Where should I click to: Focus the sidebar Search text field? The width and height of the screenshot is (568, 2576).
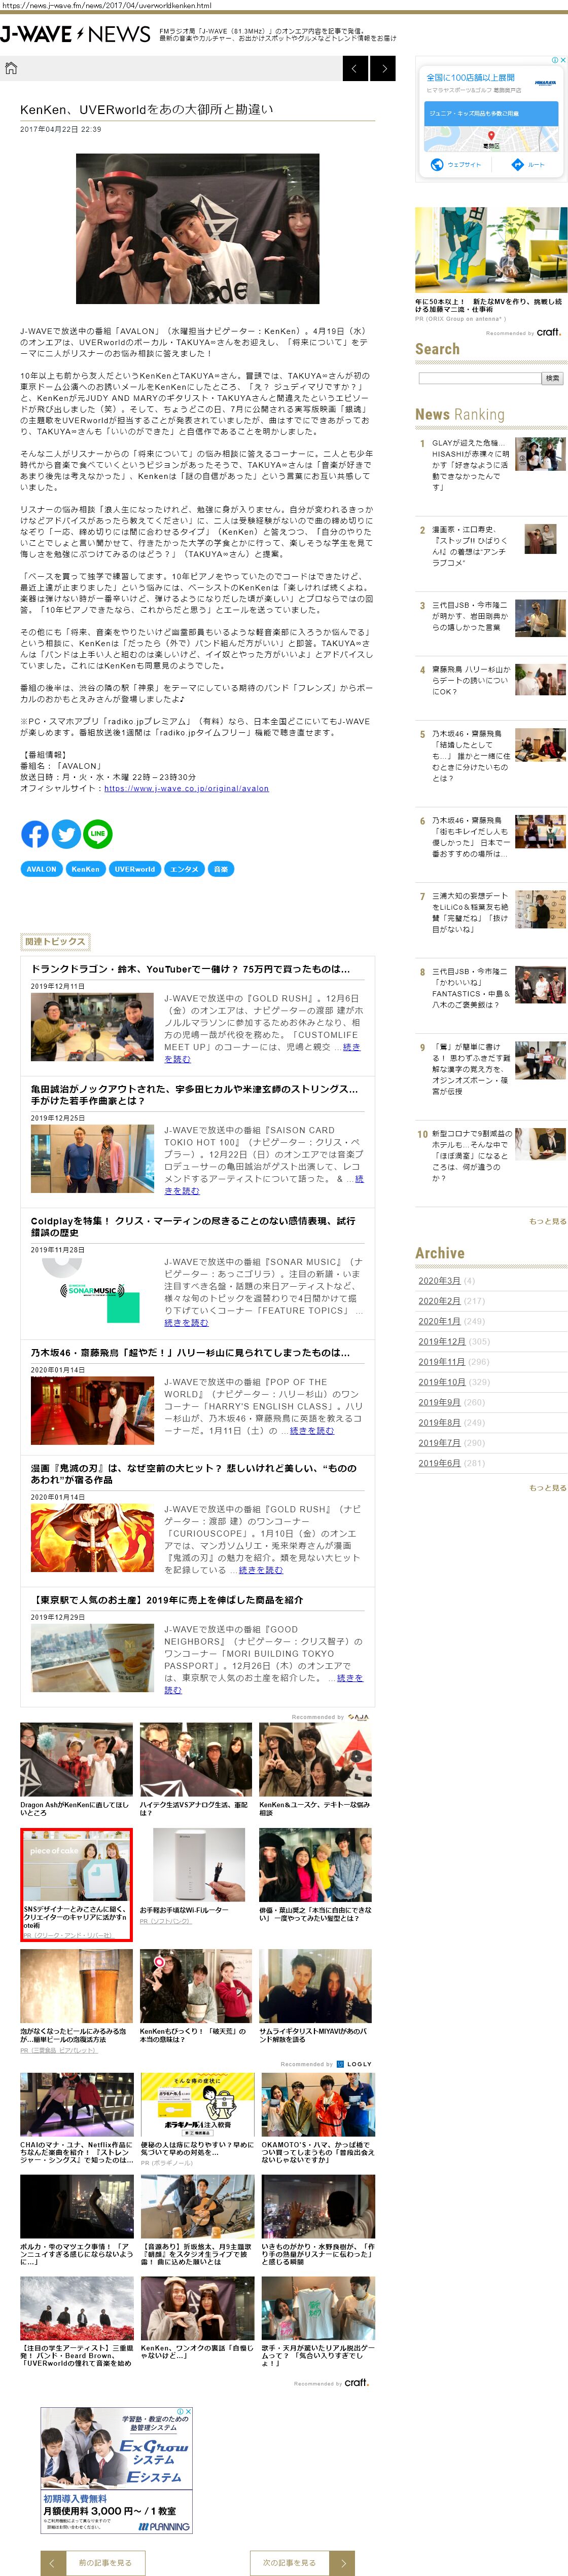point(478,378)
